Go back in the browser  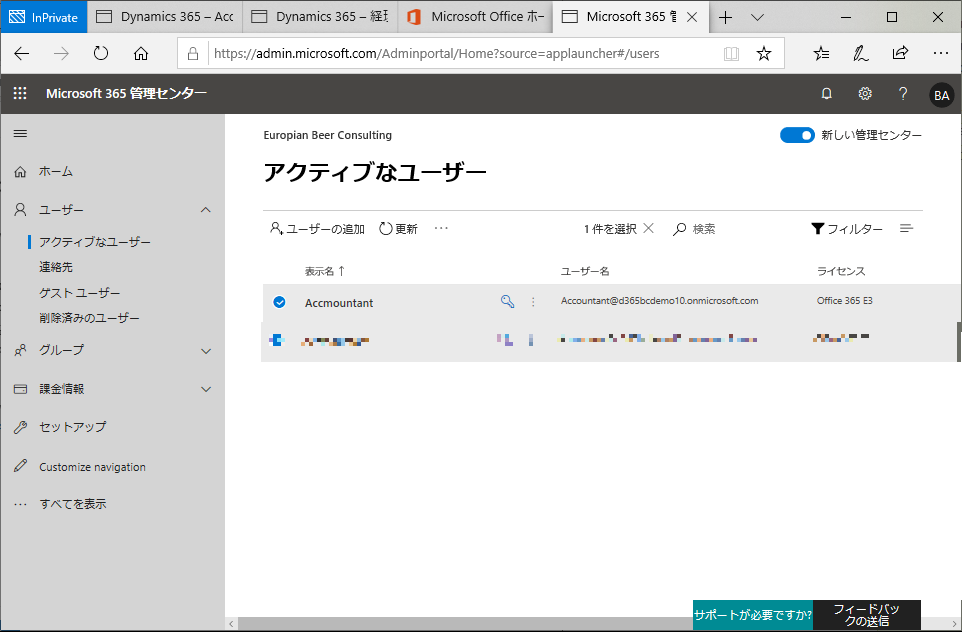(21, 53)
